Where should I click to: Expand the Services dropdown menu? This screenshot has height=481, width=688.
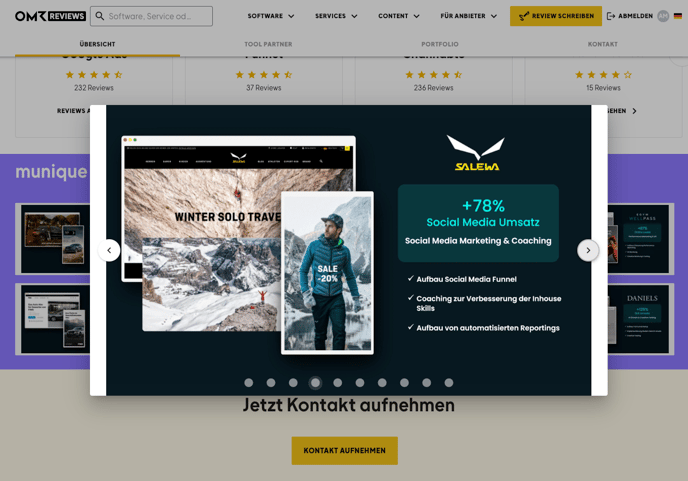pyautogui.click(x=336, y=16)
